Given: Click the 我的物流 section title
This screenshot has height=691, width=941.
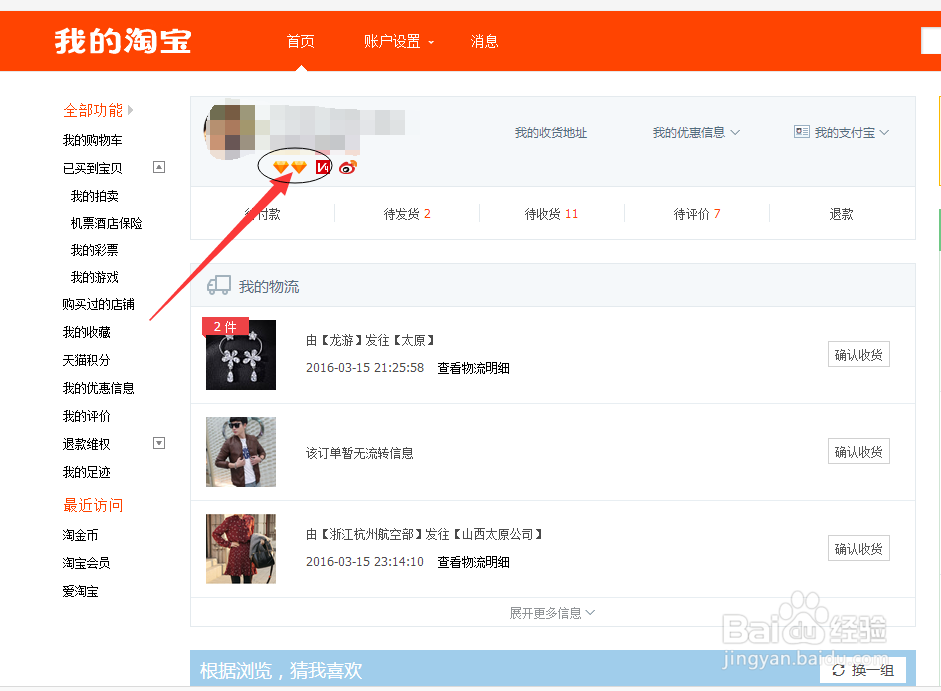Looking at the screenshot, I should [269, 286].
